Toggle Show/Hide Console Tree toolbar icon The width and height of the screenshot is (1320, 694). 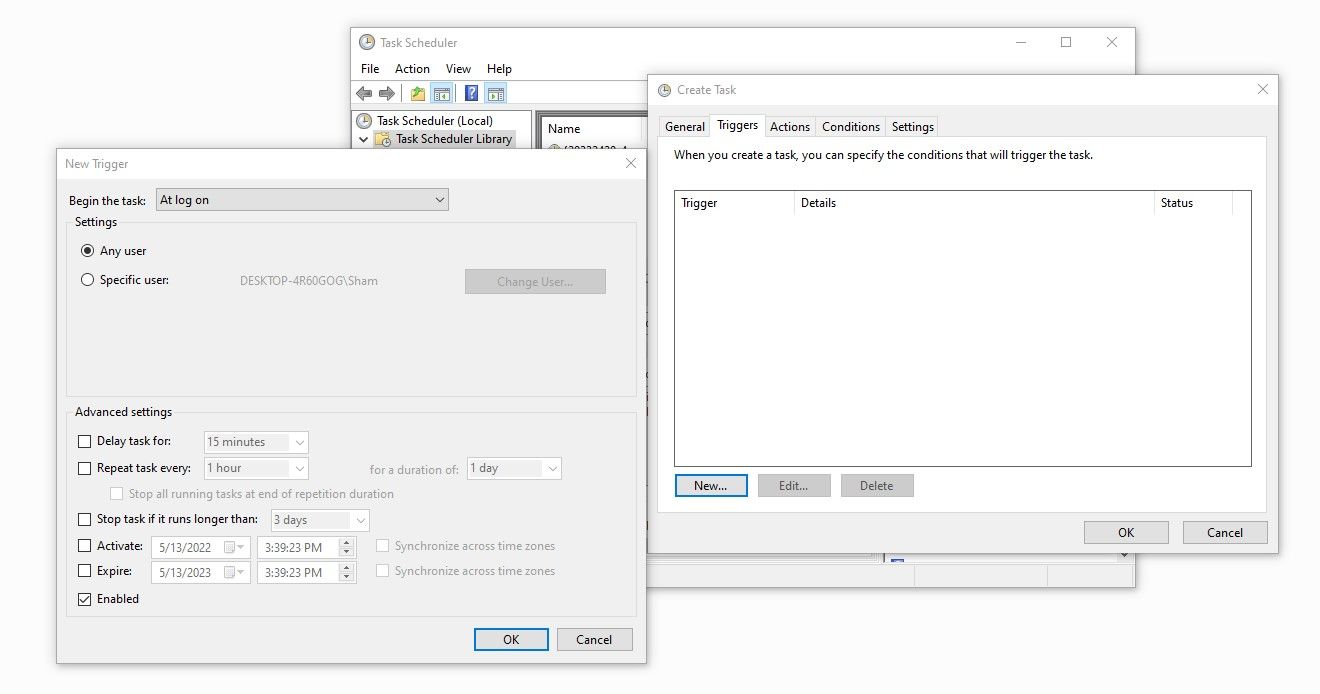coord(441,94)
